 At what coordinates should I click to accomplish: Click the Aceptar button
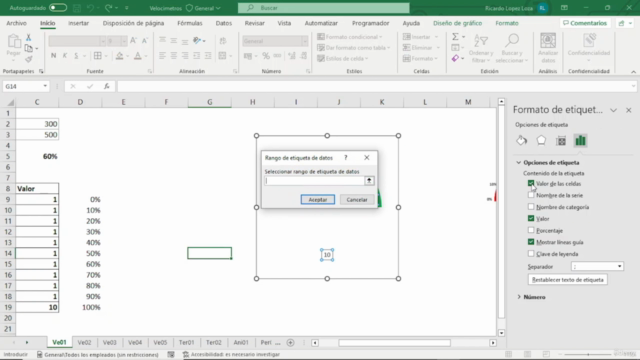coord(318,200)
